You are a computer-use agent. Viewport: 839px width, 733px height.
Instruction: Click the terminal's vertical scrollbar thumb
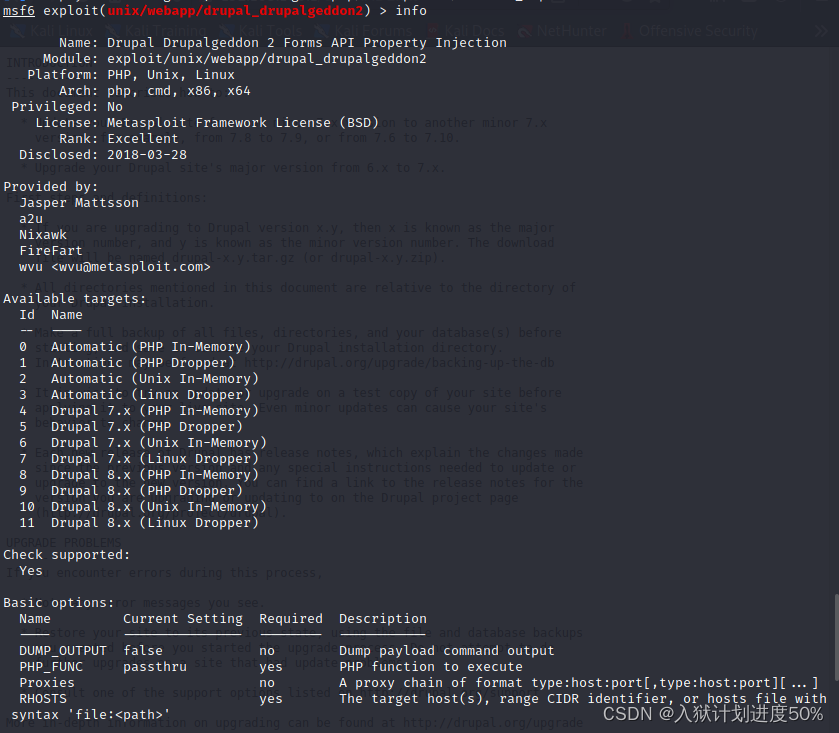point(836,635)
